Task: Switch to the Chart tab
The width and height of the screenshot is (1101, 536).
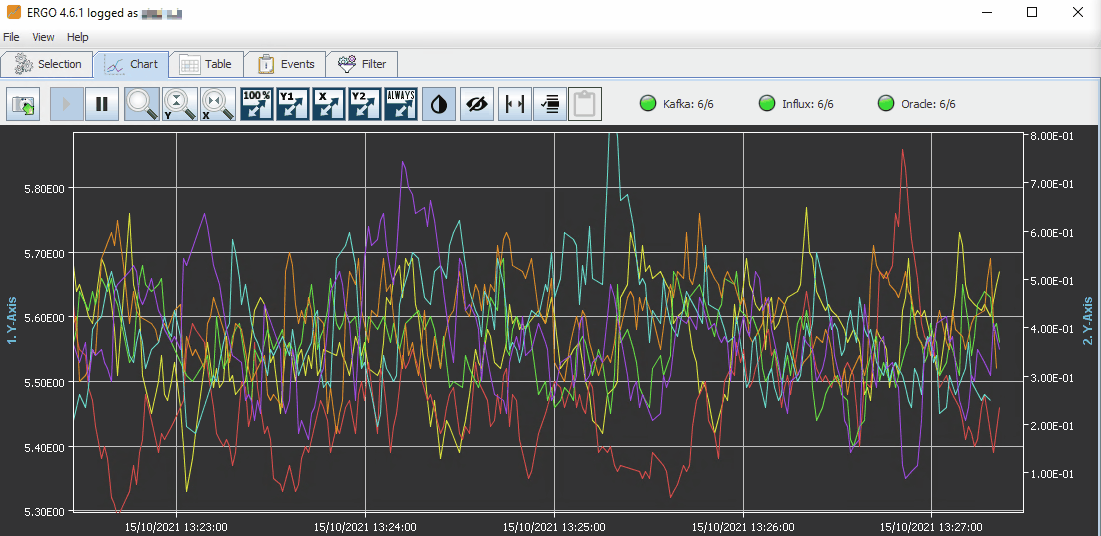Action: click(131, 64)
